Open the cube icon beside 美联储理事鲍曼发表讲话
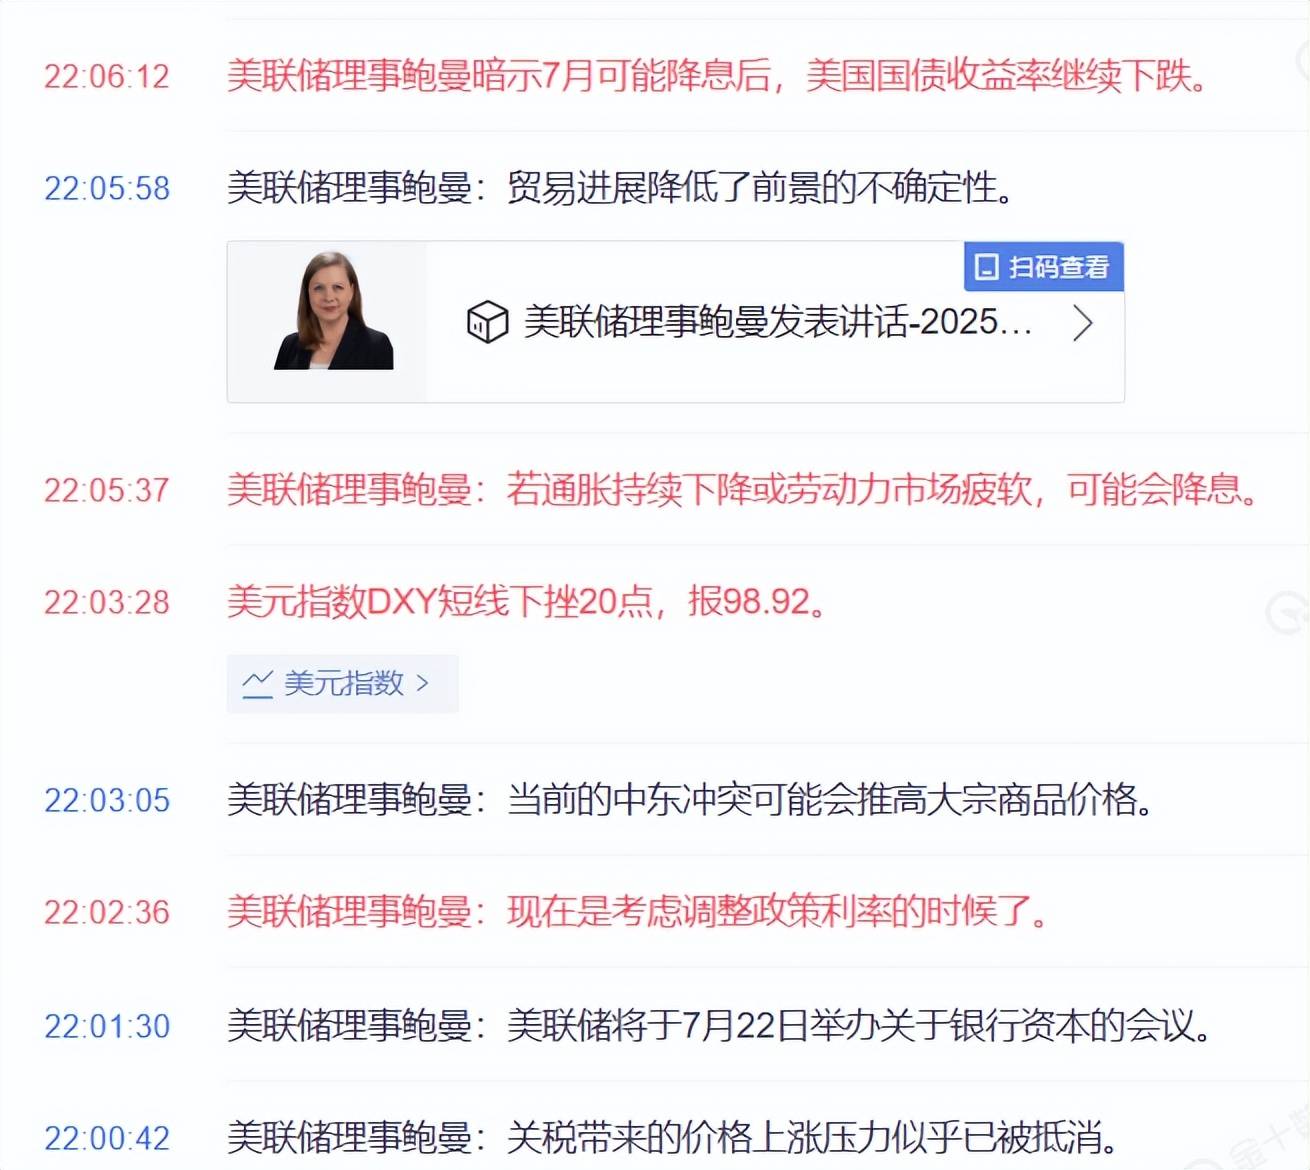Image resolution: width=1310 pixels, height=1170 pixels. (487, 322)
